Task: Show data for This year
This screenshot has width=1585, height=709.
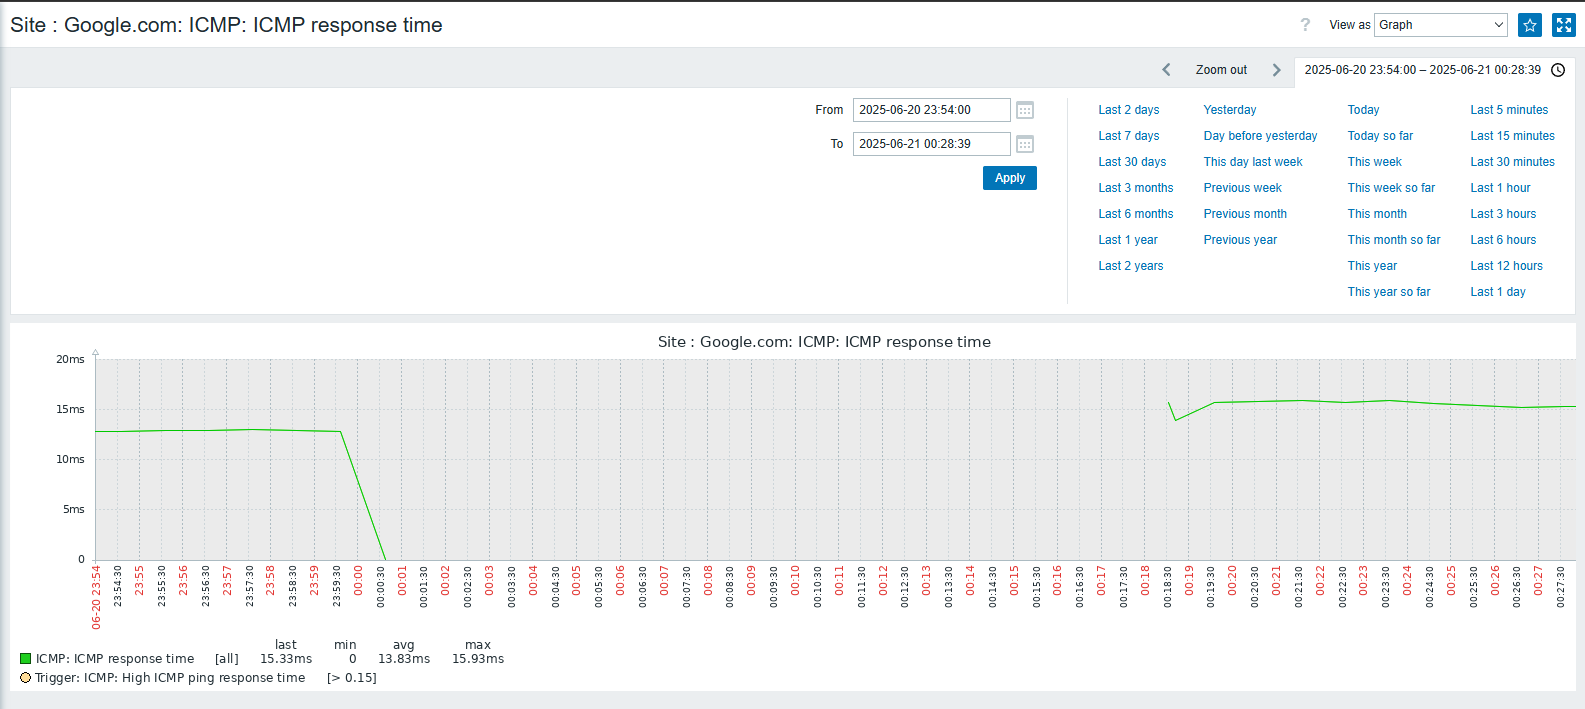Action: [1372, 266]
